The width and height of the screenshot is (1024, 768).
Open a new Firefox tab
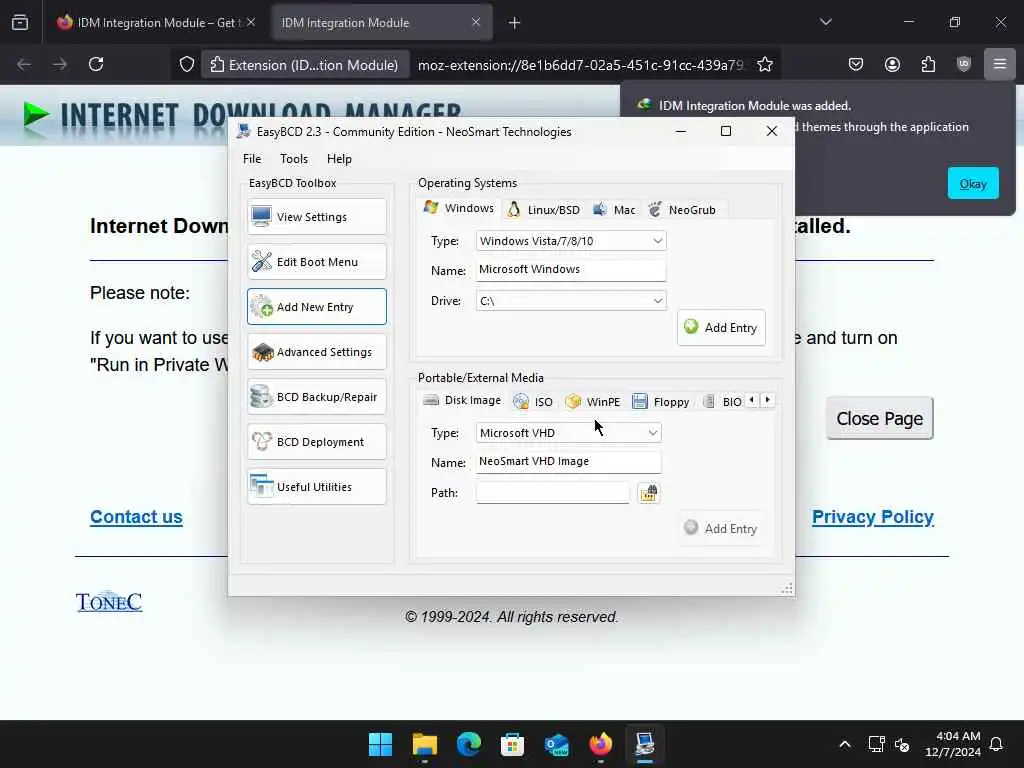coord(515,23)
